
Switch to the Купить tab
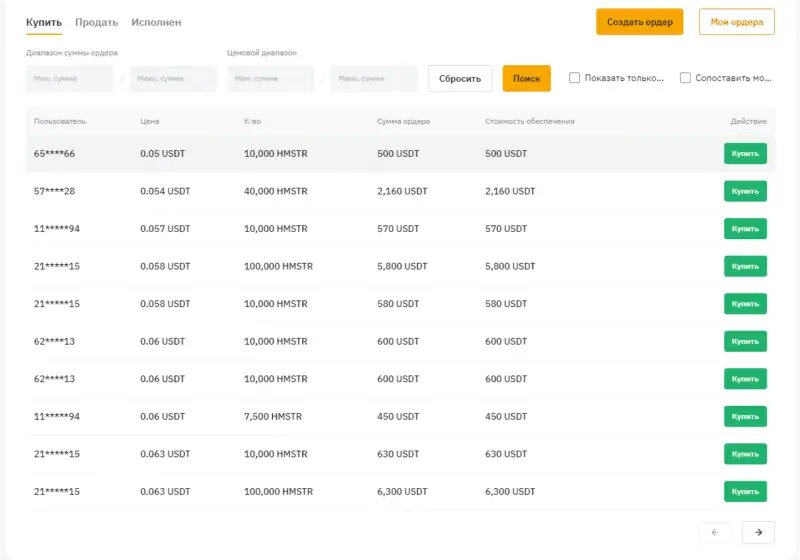tap(44, 22)
